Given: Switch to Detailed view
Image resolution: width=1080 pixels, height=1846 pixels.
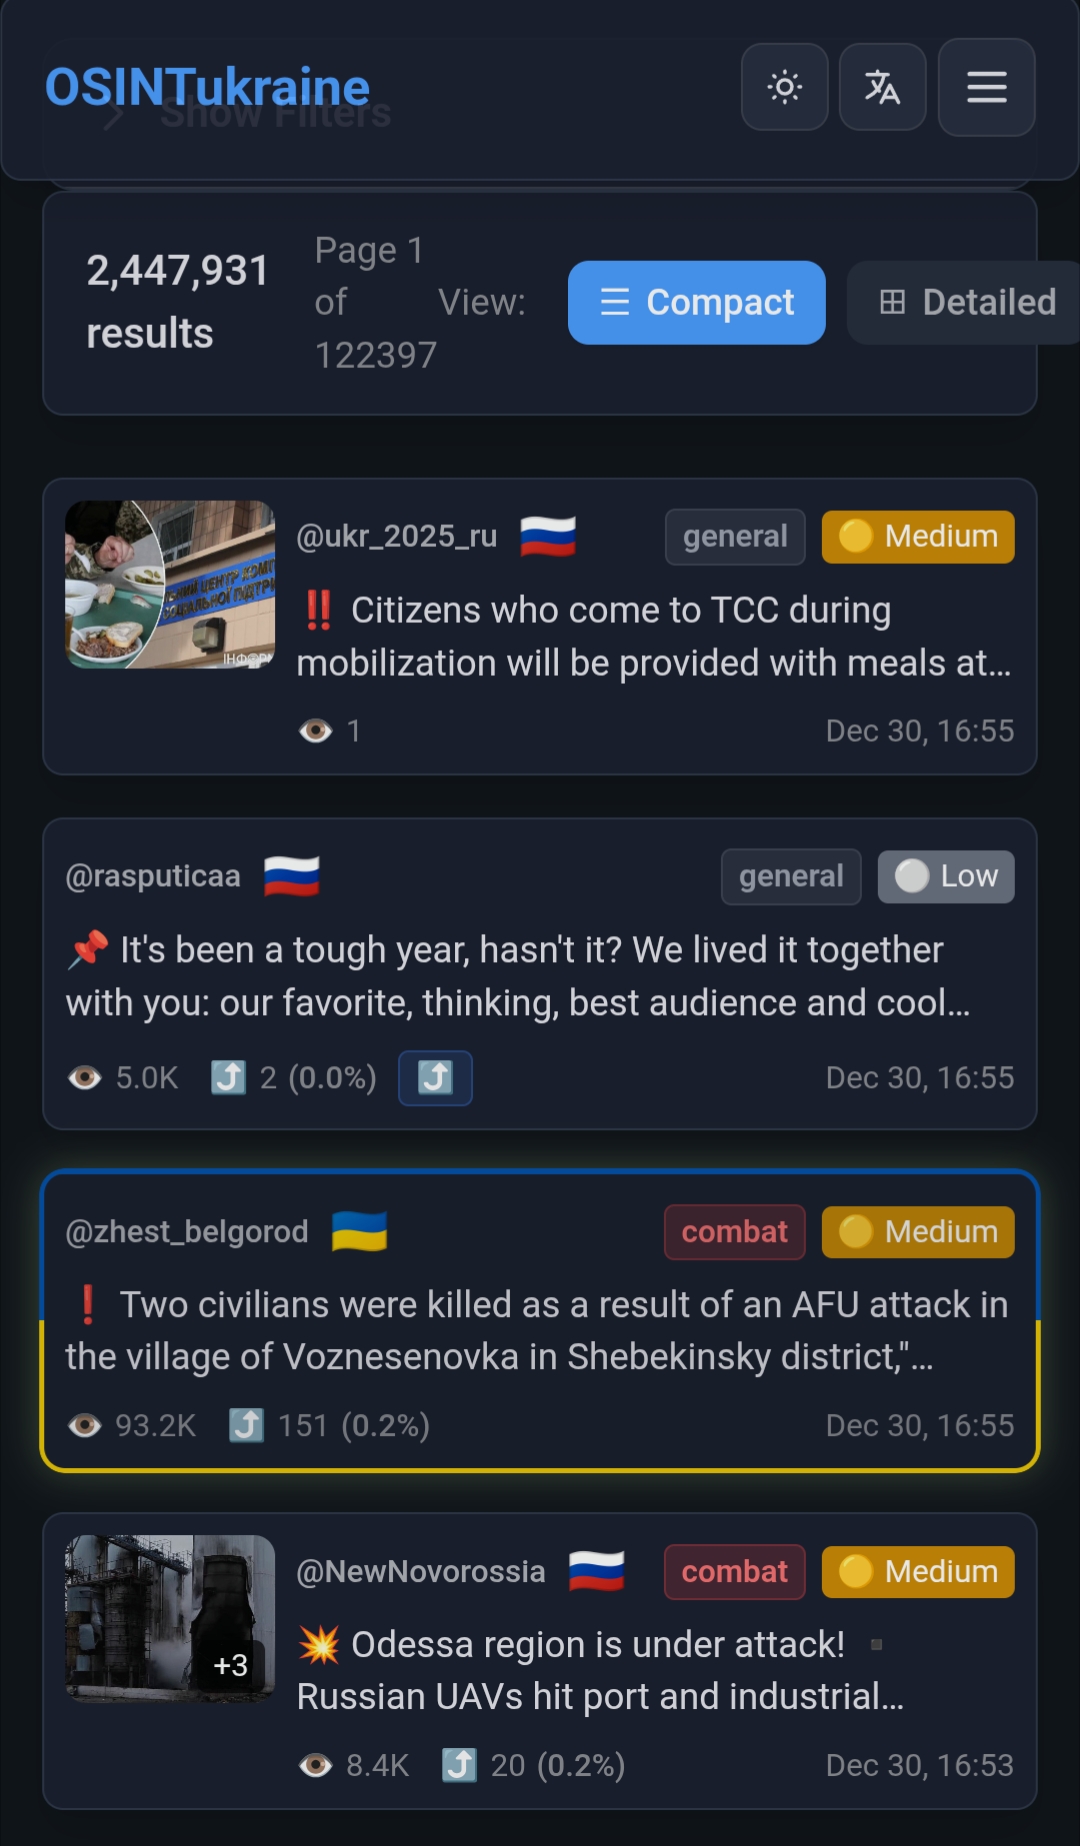Looking at the screenshot, I should point(964,303).
